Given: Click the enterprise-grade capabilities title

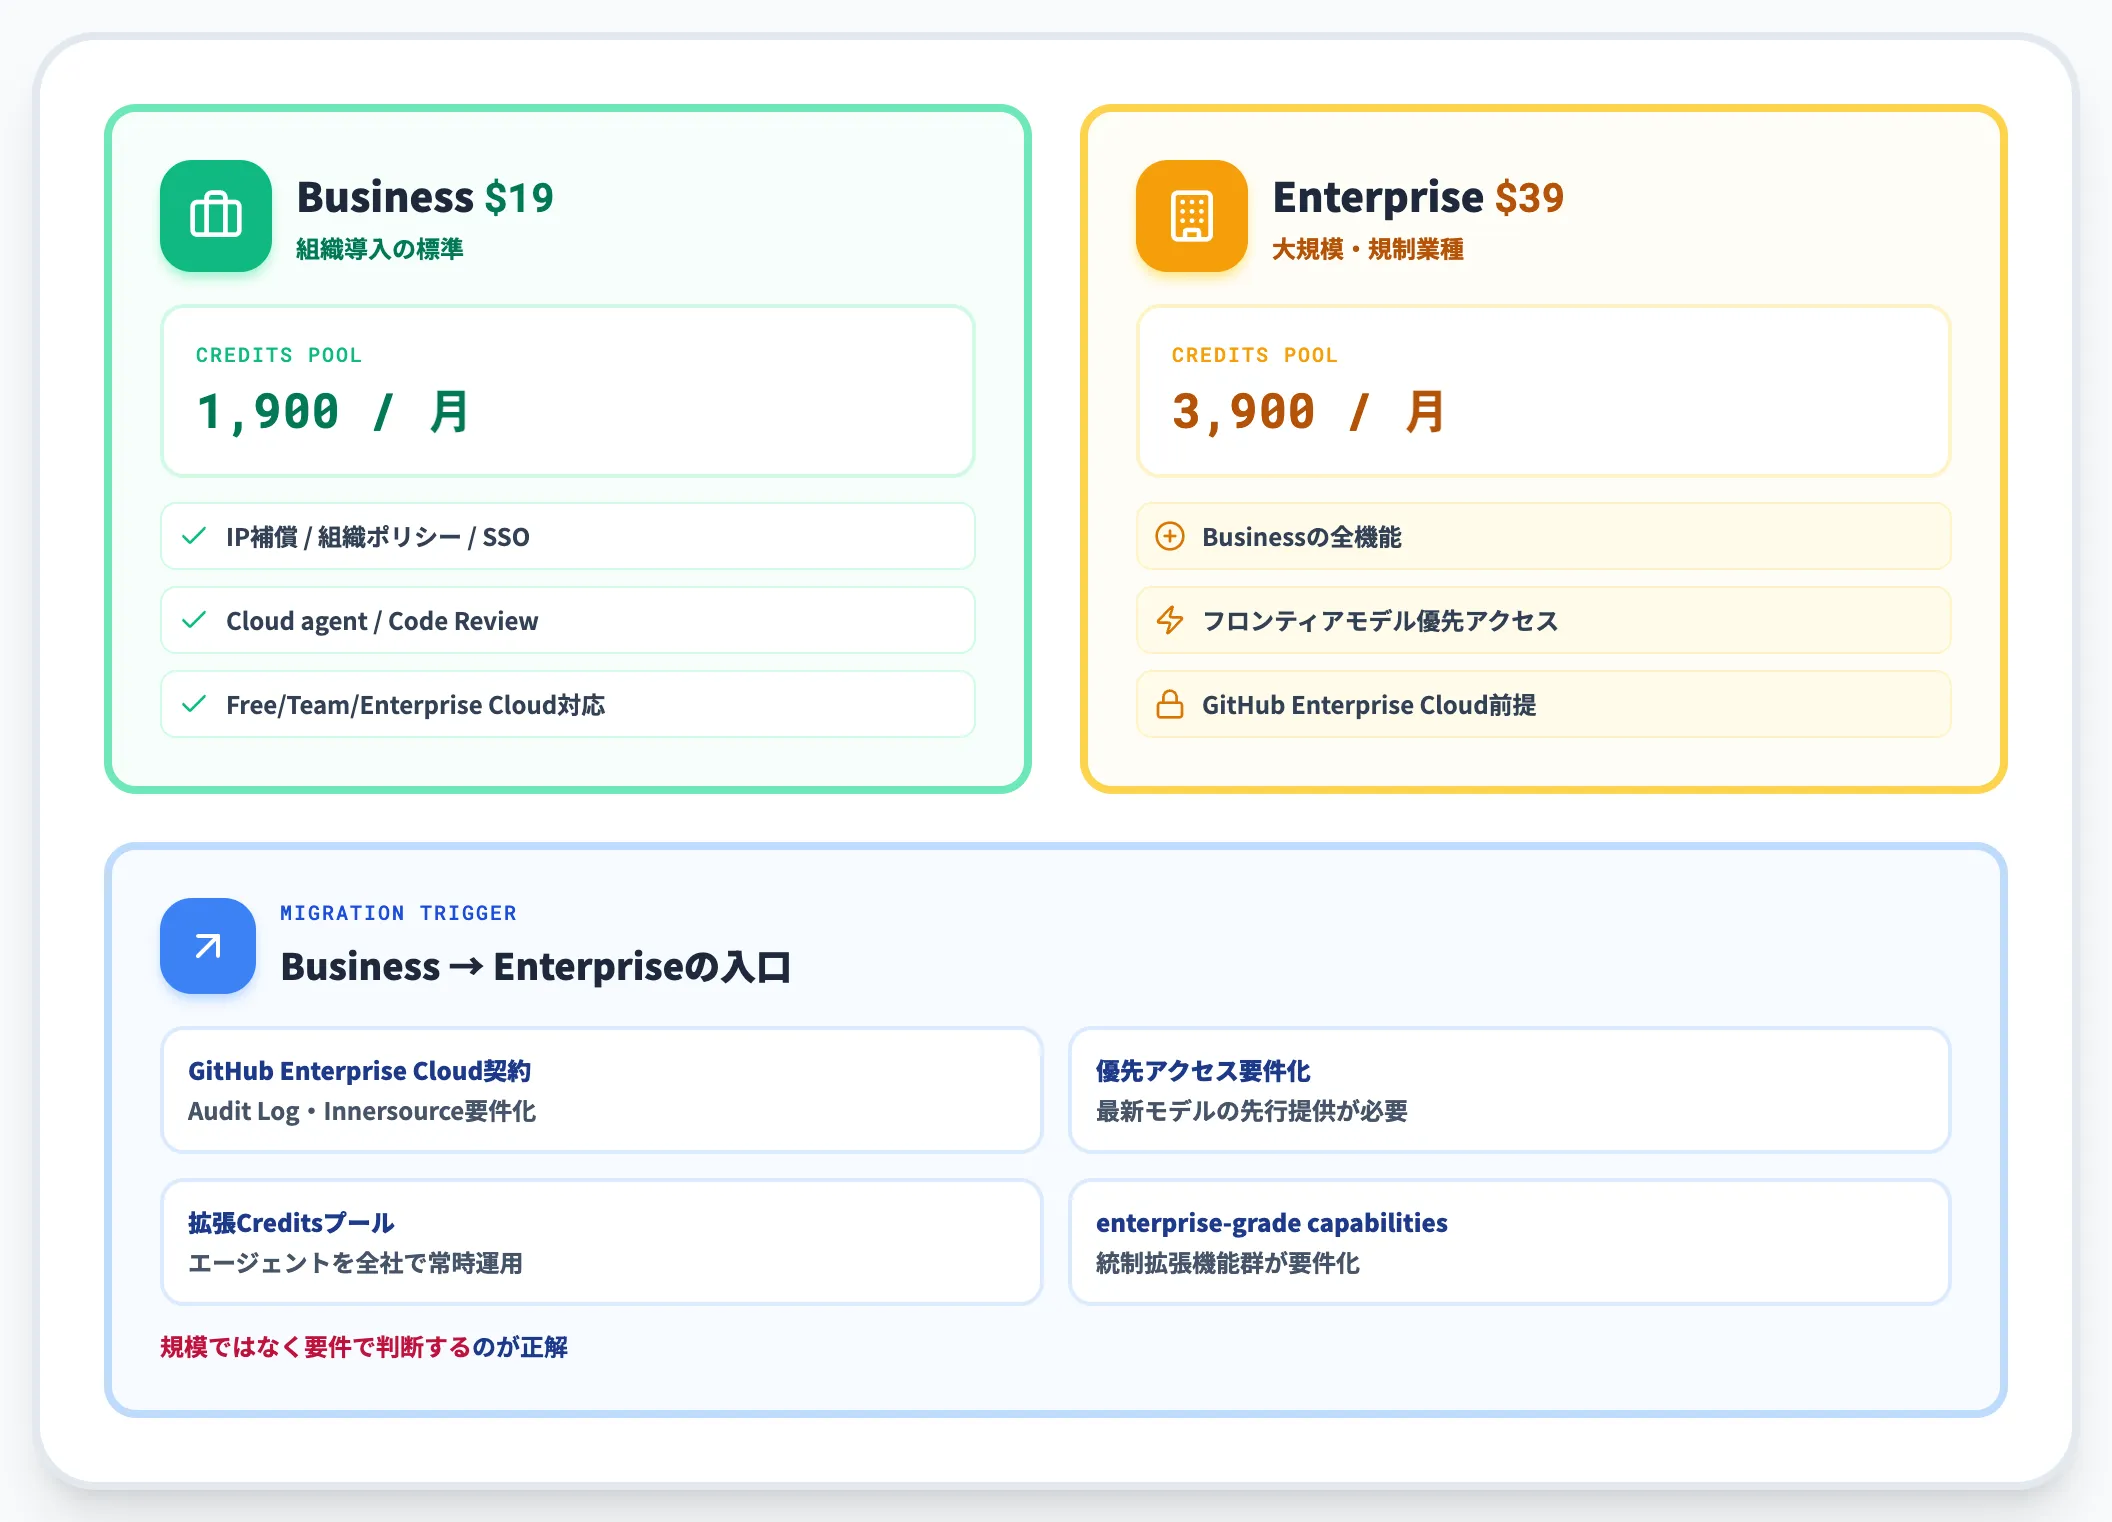Looking at the screenshot, I should click(1272, 1223).
